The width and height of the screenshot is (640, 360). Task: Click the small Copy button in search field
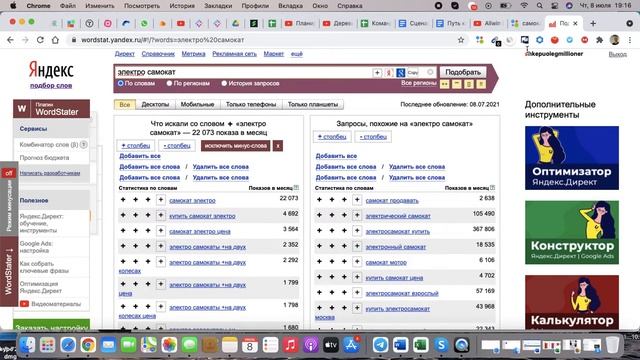(413, 72)
